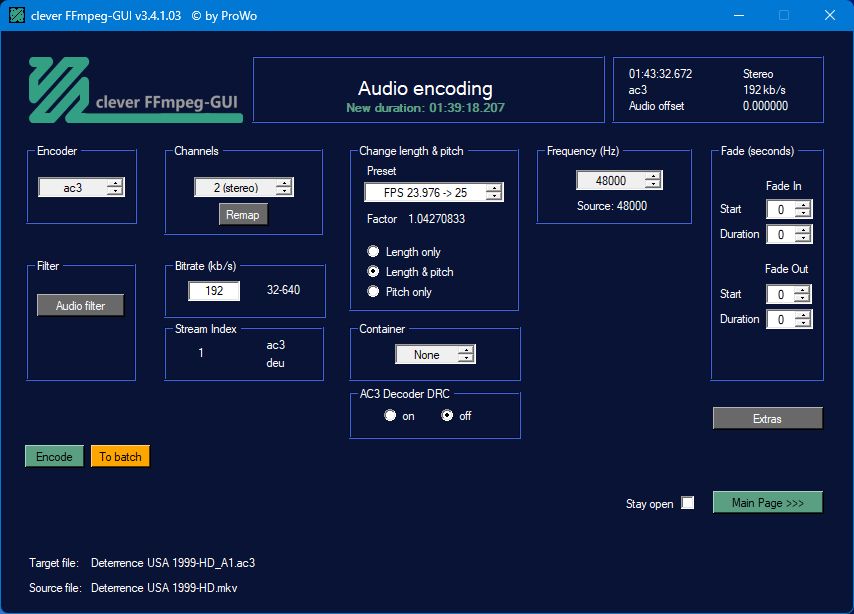This screenshot has height=614, width=854.
Task: Click the Factor 1.04270833 value
Action: coord(437,219)
